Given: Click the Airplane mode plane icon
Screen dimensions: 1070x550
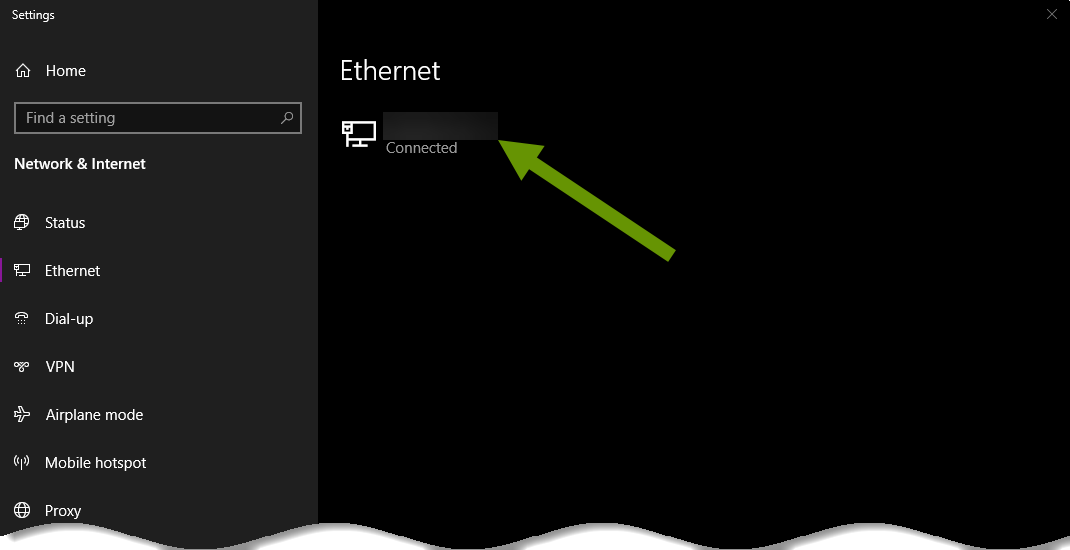Looking at the screenshot, I should (22, 415).
